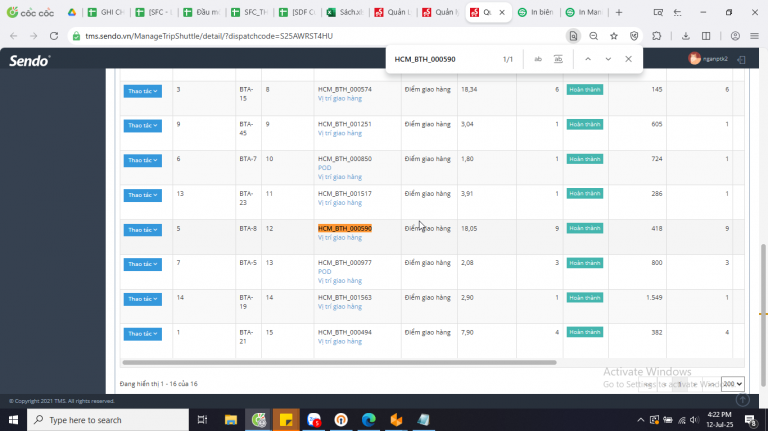
Task: Reload the page with refresh icon
Action: click(54, 36)
